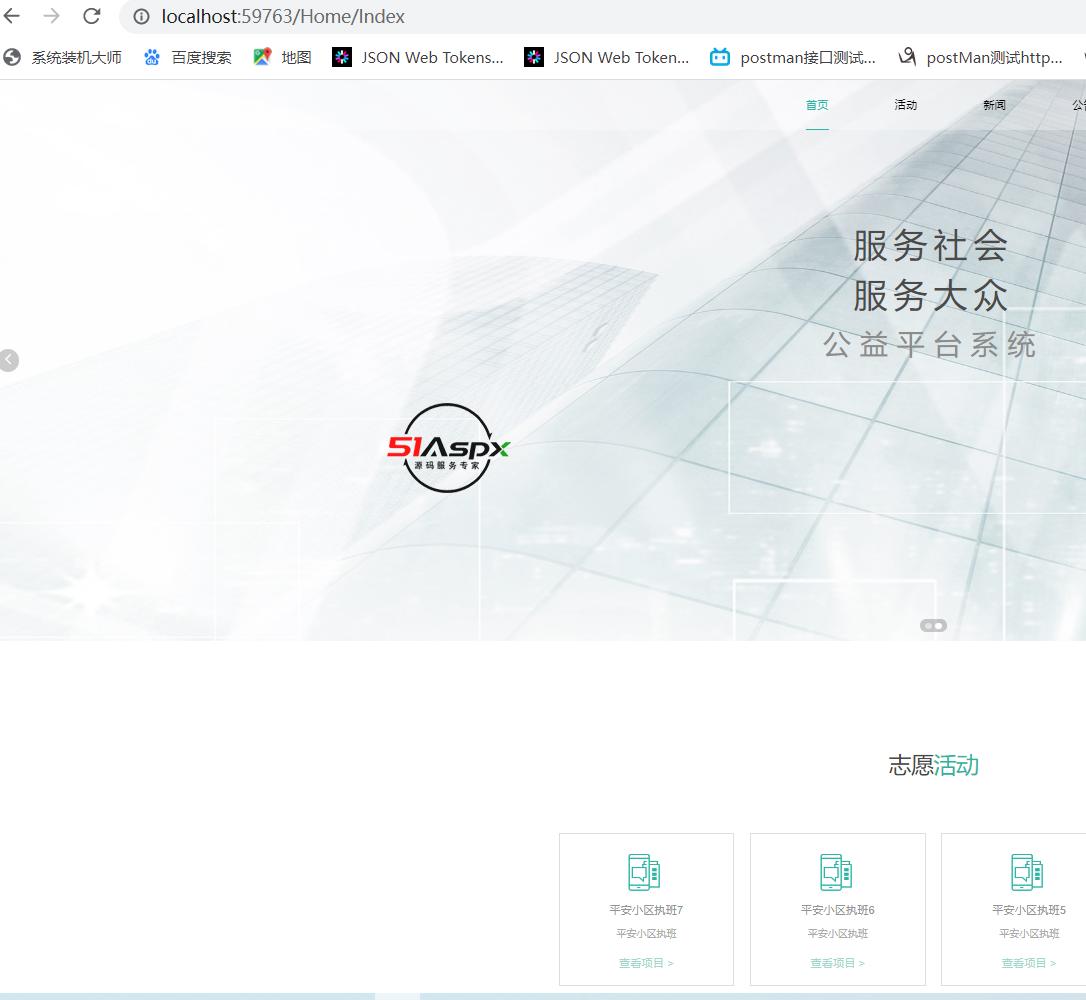The height and width of the screenshot is (1000, 1086).
Task: Open the 系统装机大师 bookmark
Action: click(76, 57)
